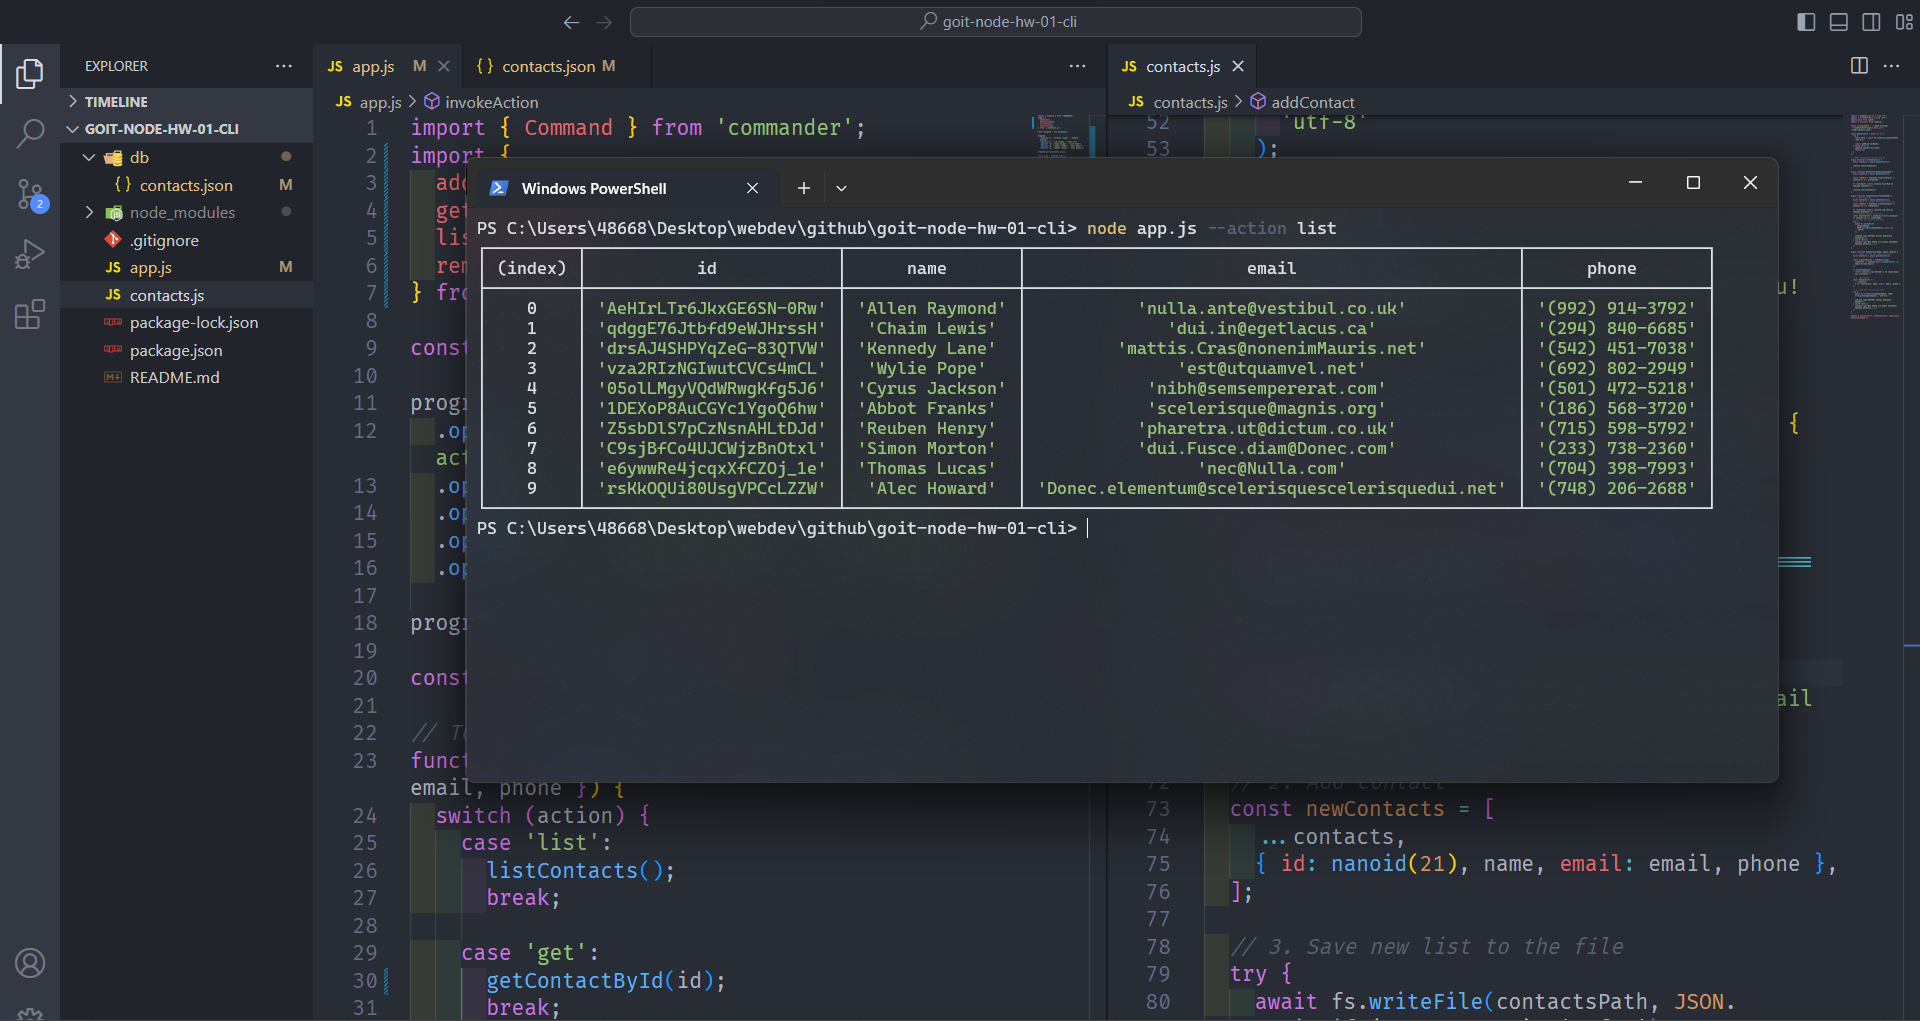The width and height of the screenshot is (1920, 1021).
Task: Click 'fs.writeFile' on line 80
Action: coord(1408,1002)
